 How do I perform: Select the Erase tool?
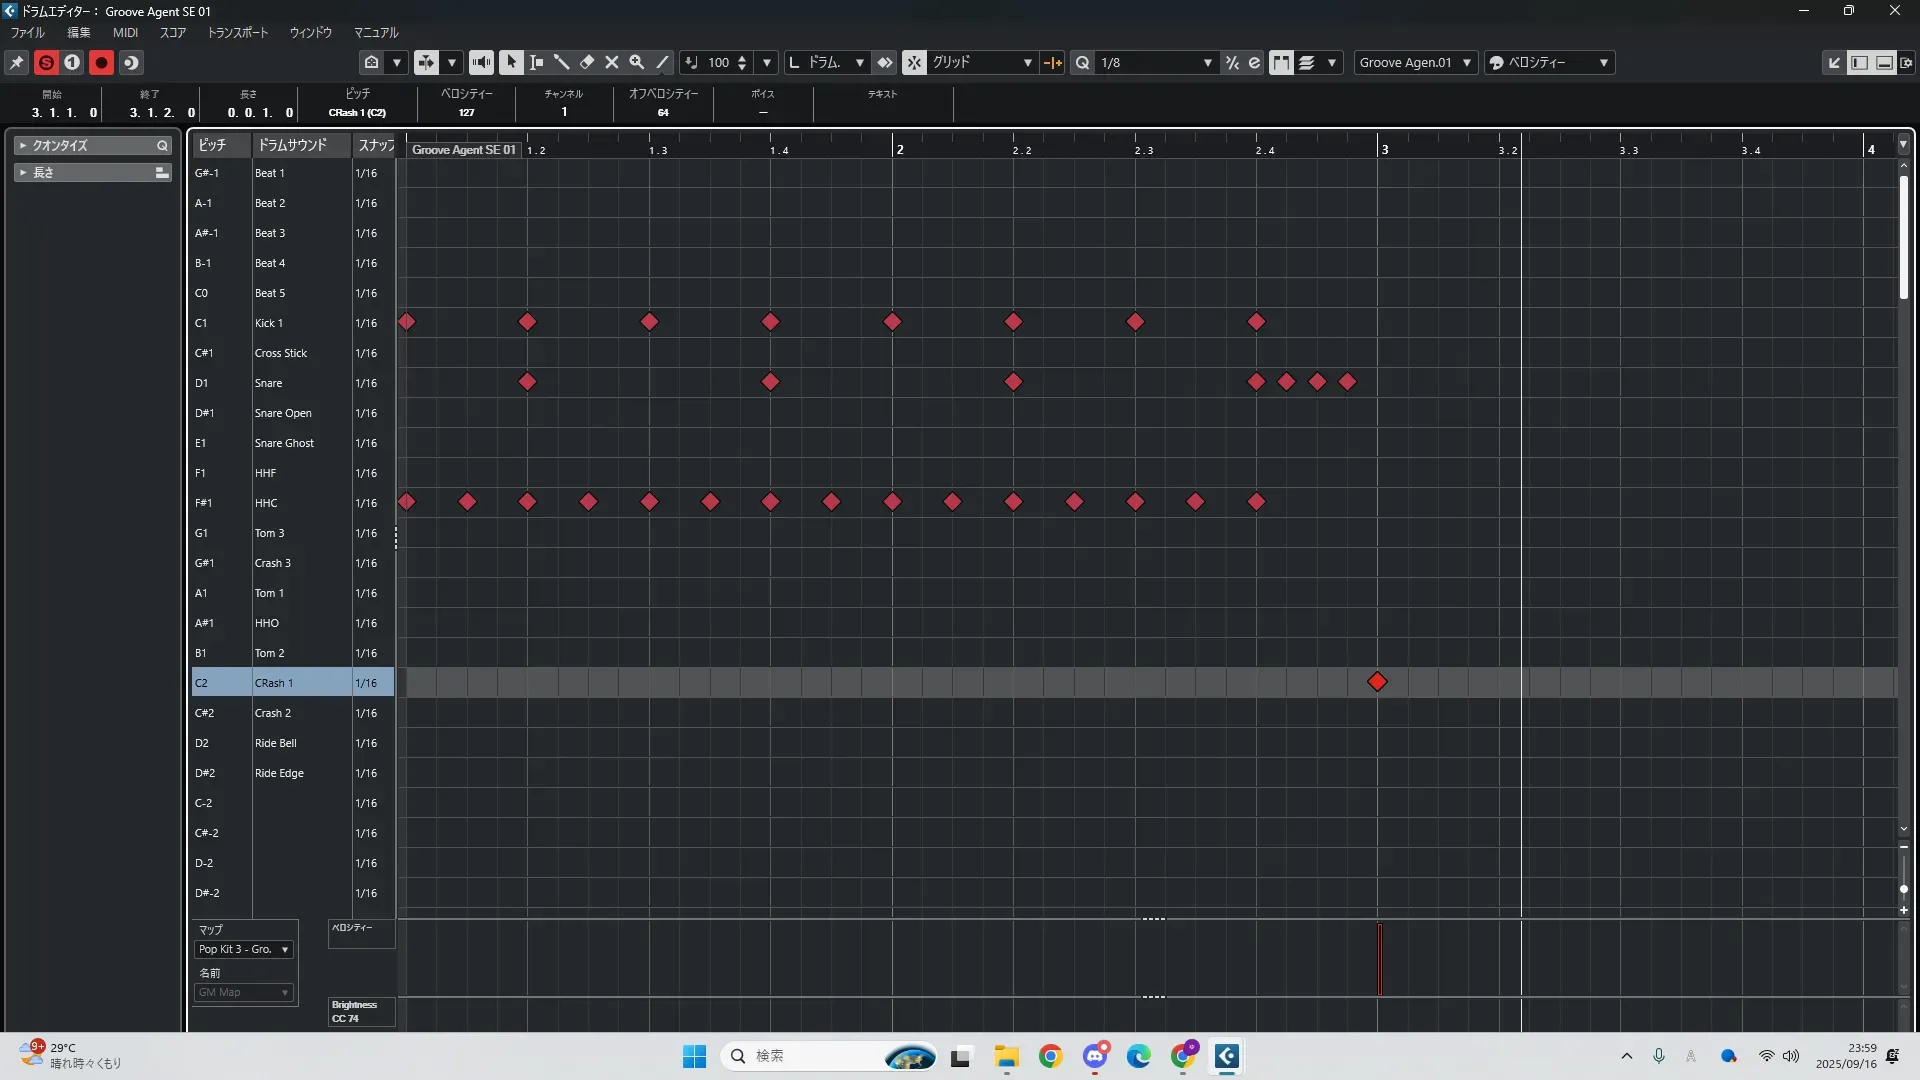[x=587, y=62]
